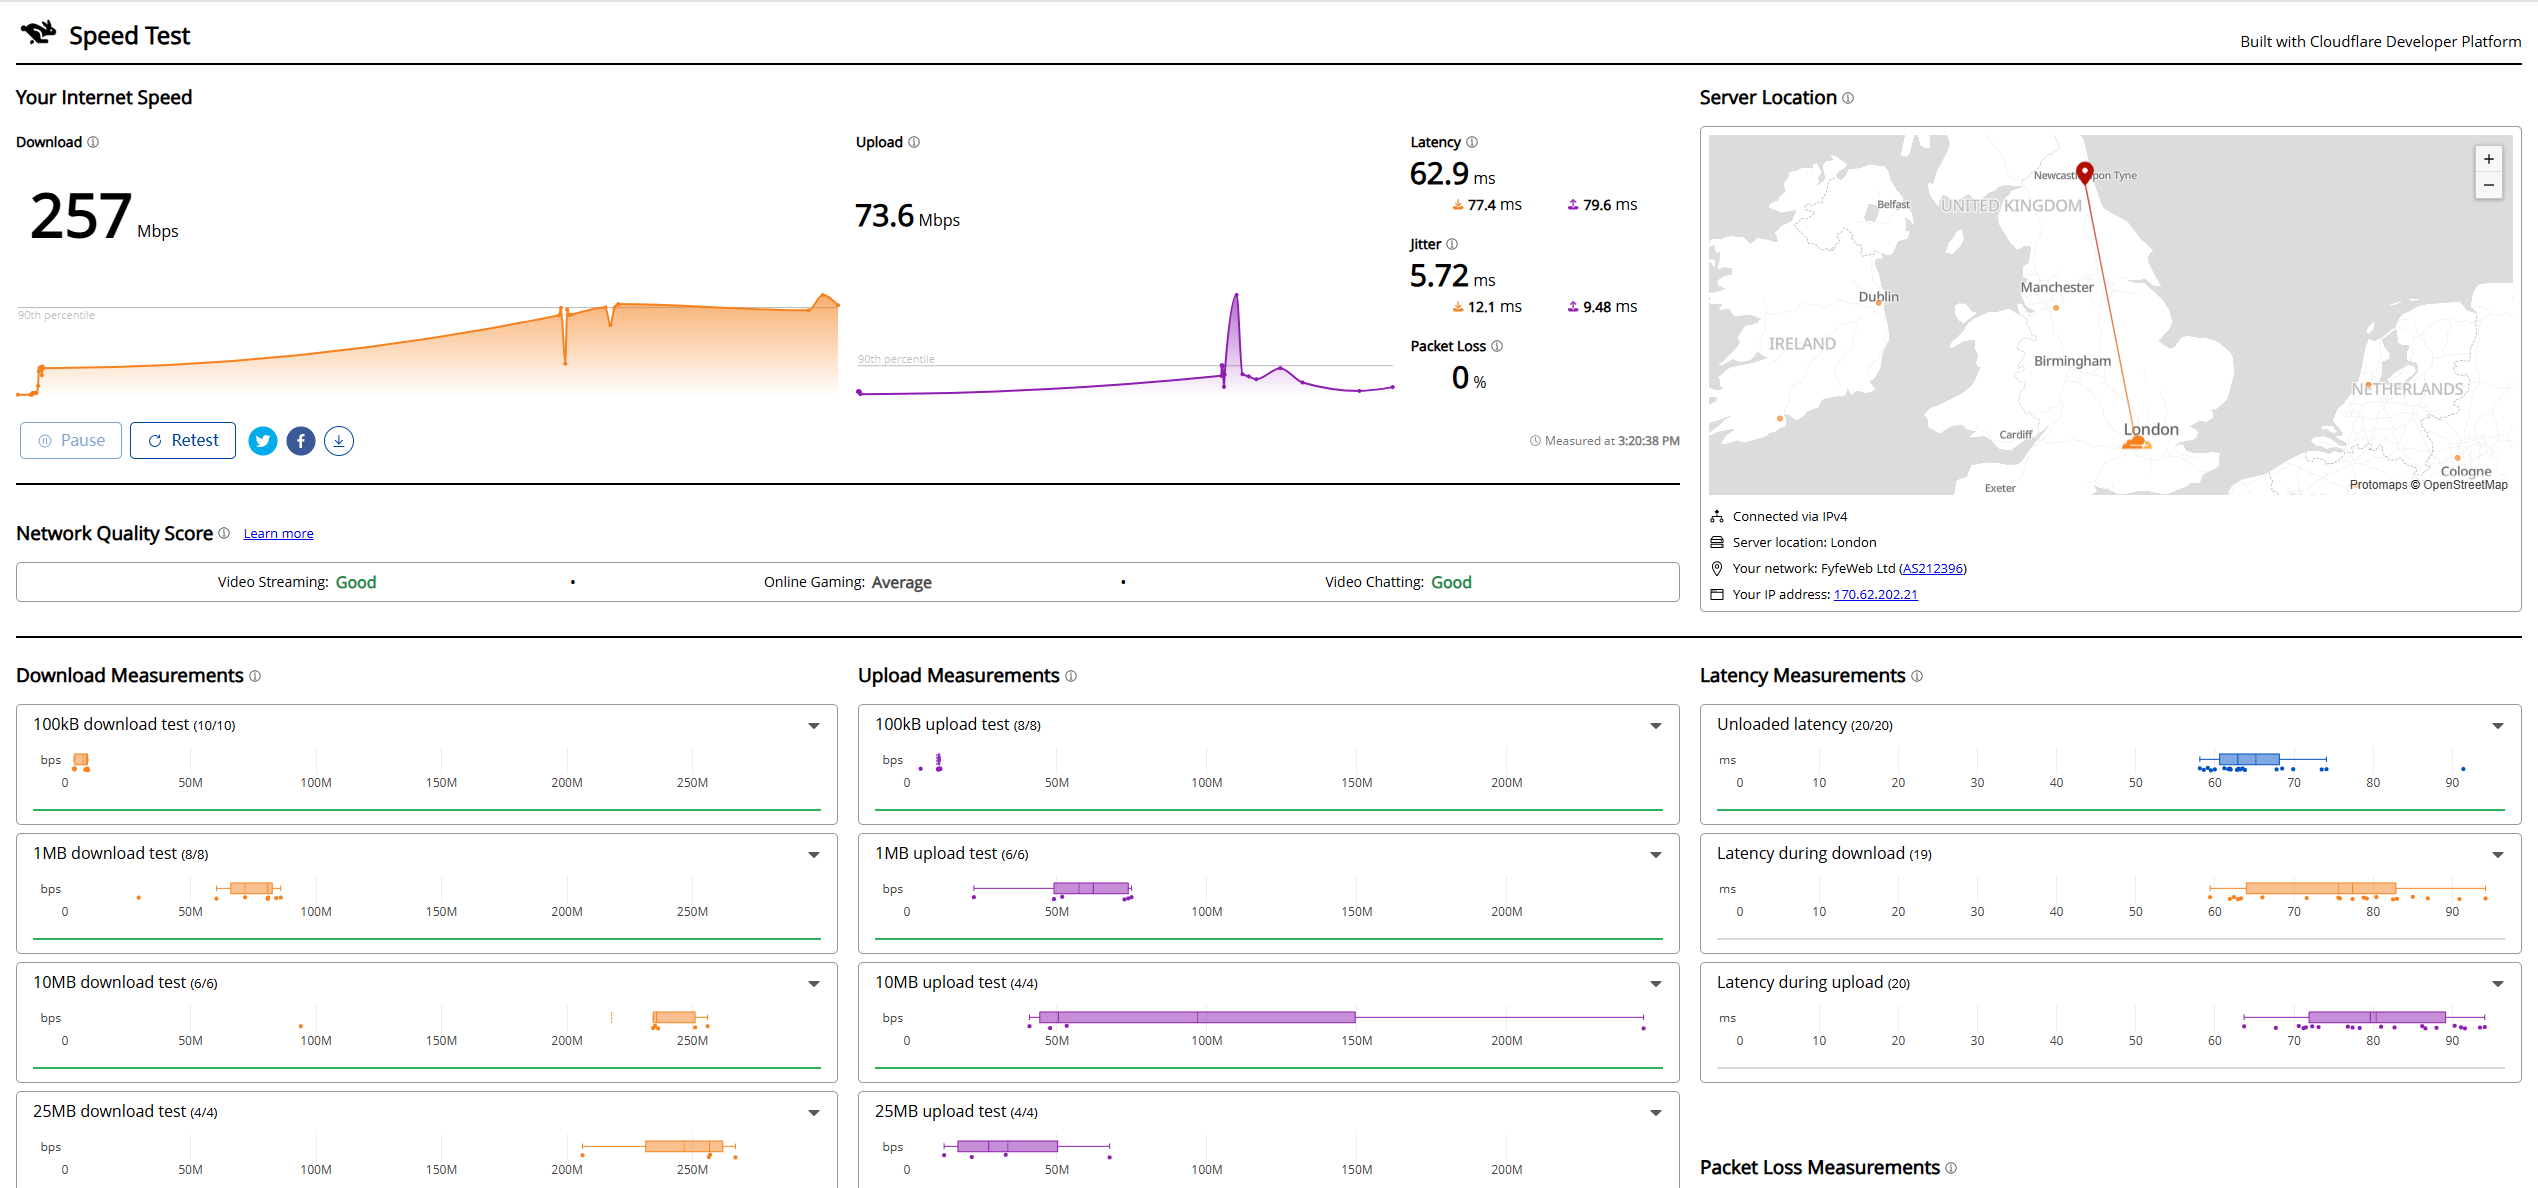Open the Download info icon
The height and width of the screenshot is (1188, 2538).
(x=93, y=142)
